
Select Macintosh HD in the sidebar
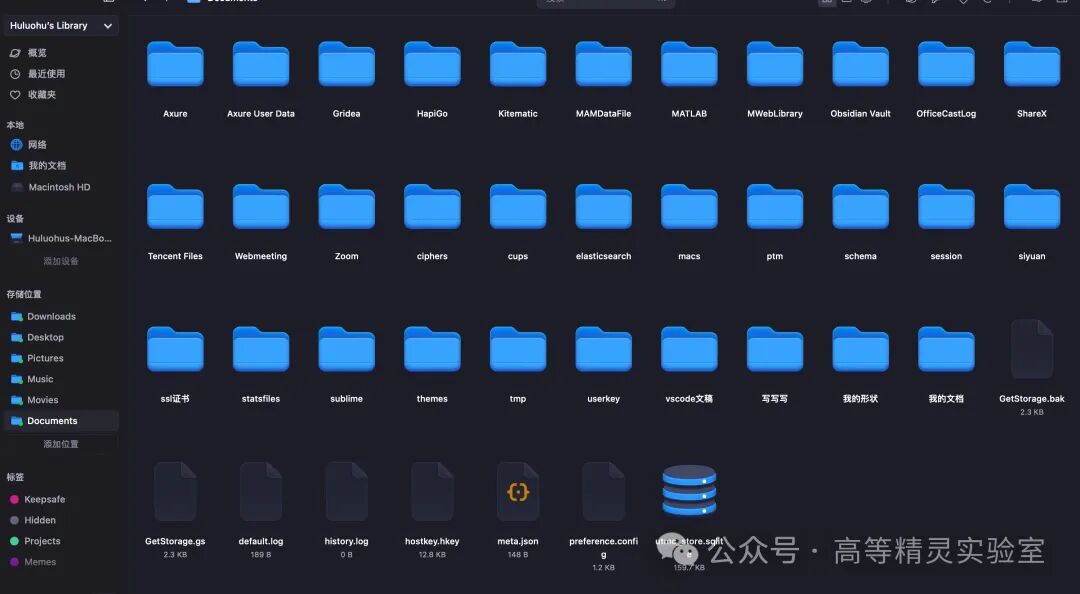click(51, 187)
